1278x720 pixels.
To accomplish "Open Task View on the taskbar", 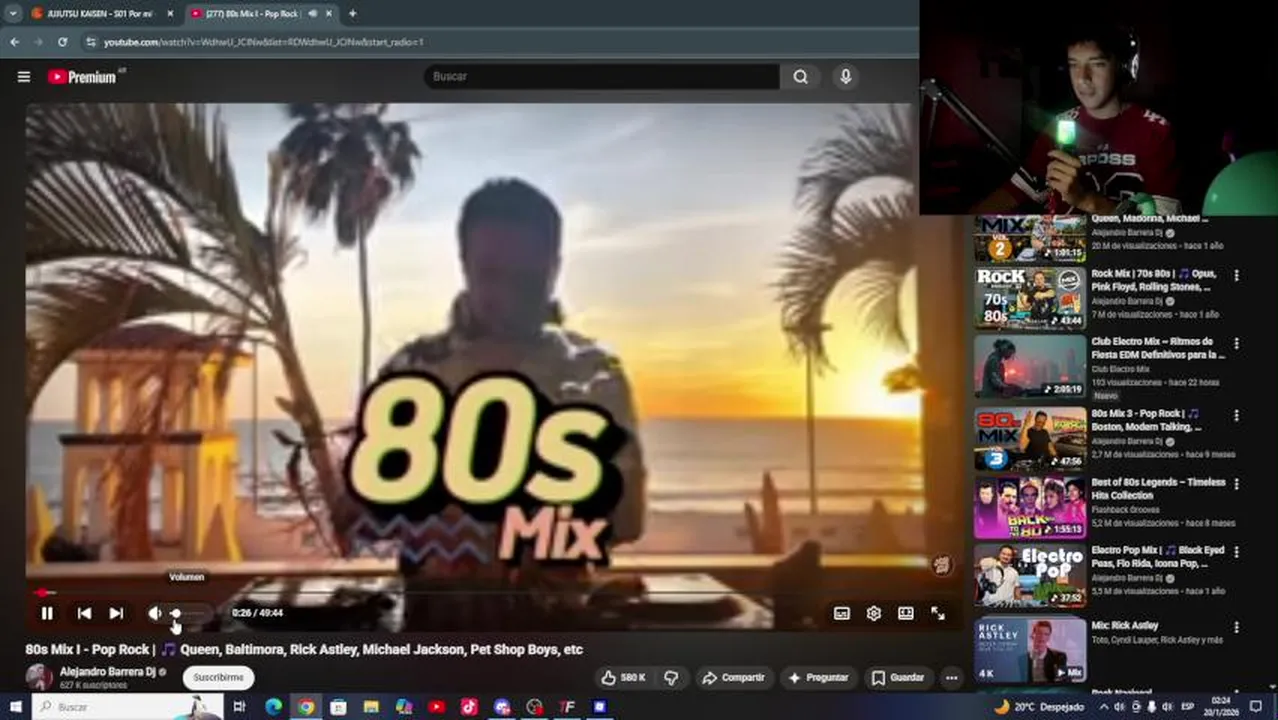I will point(239,707).
